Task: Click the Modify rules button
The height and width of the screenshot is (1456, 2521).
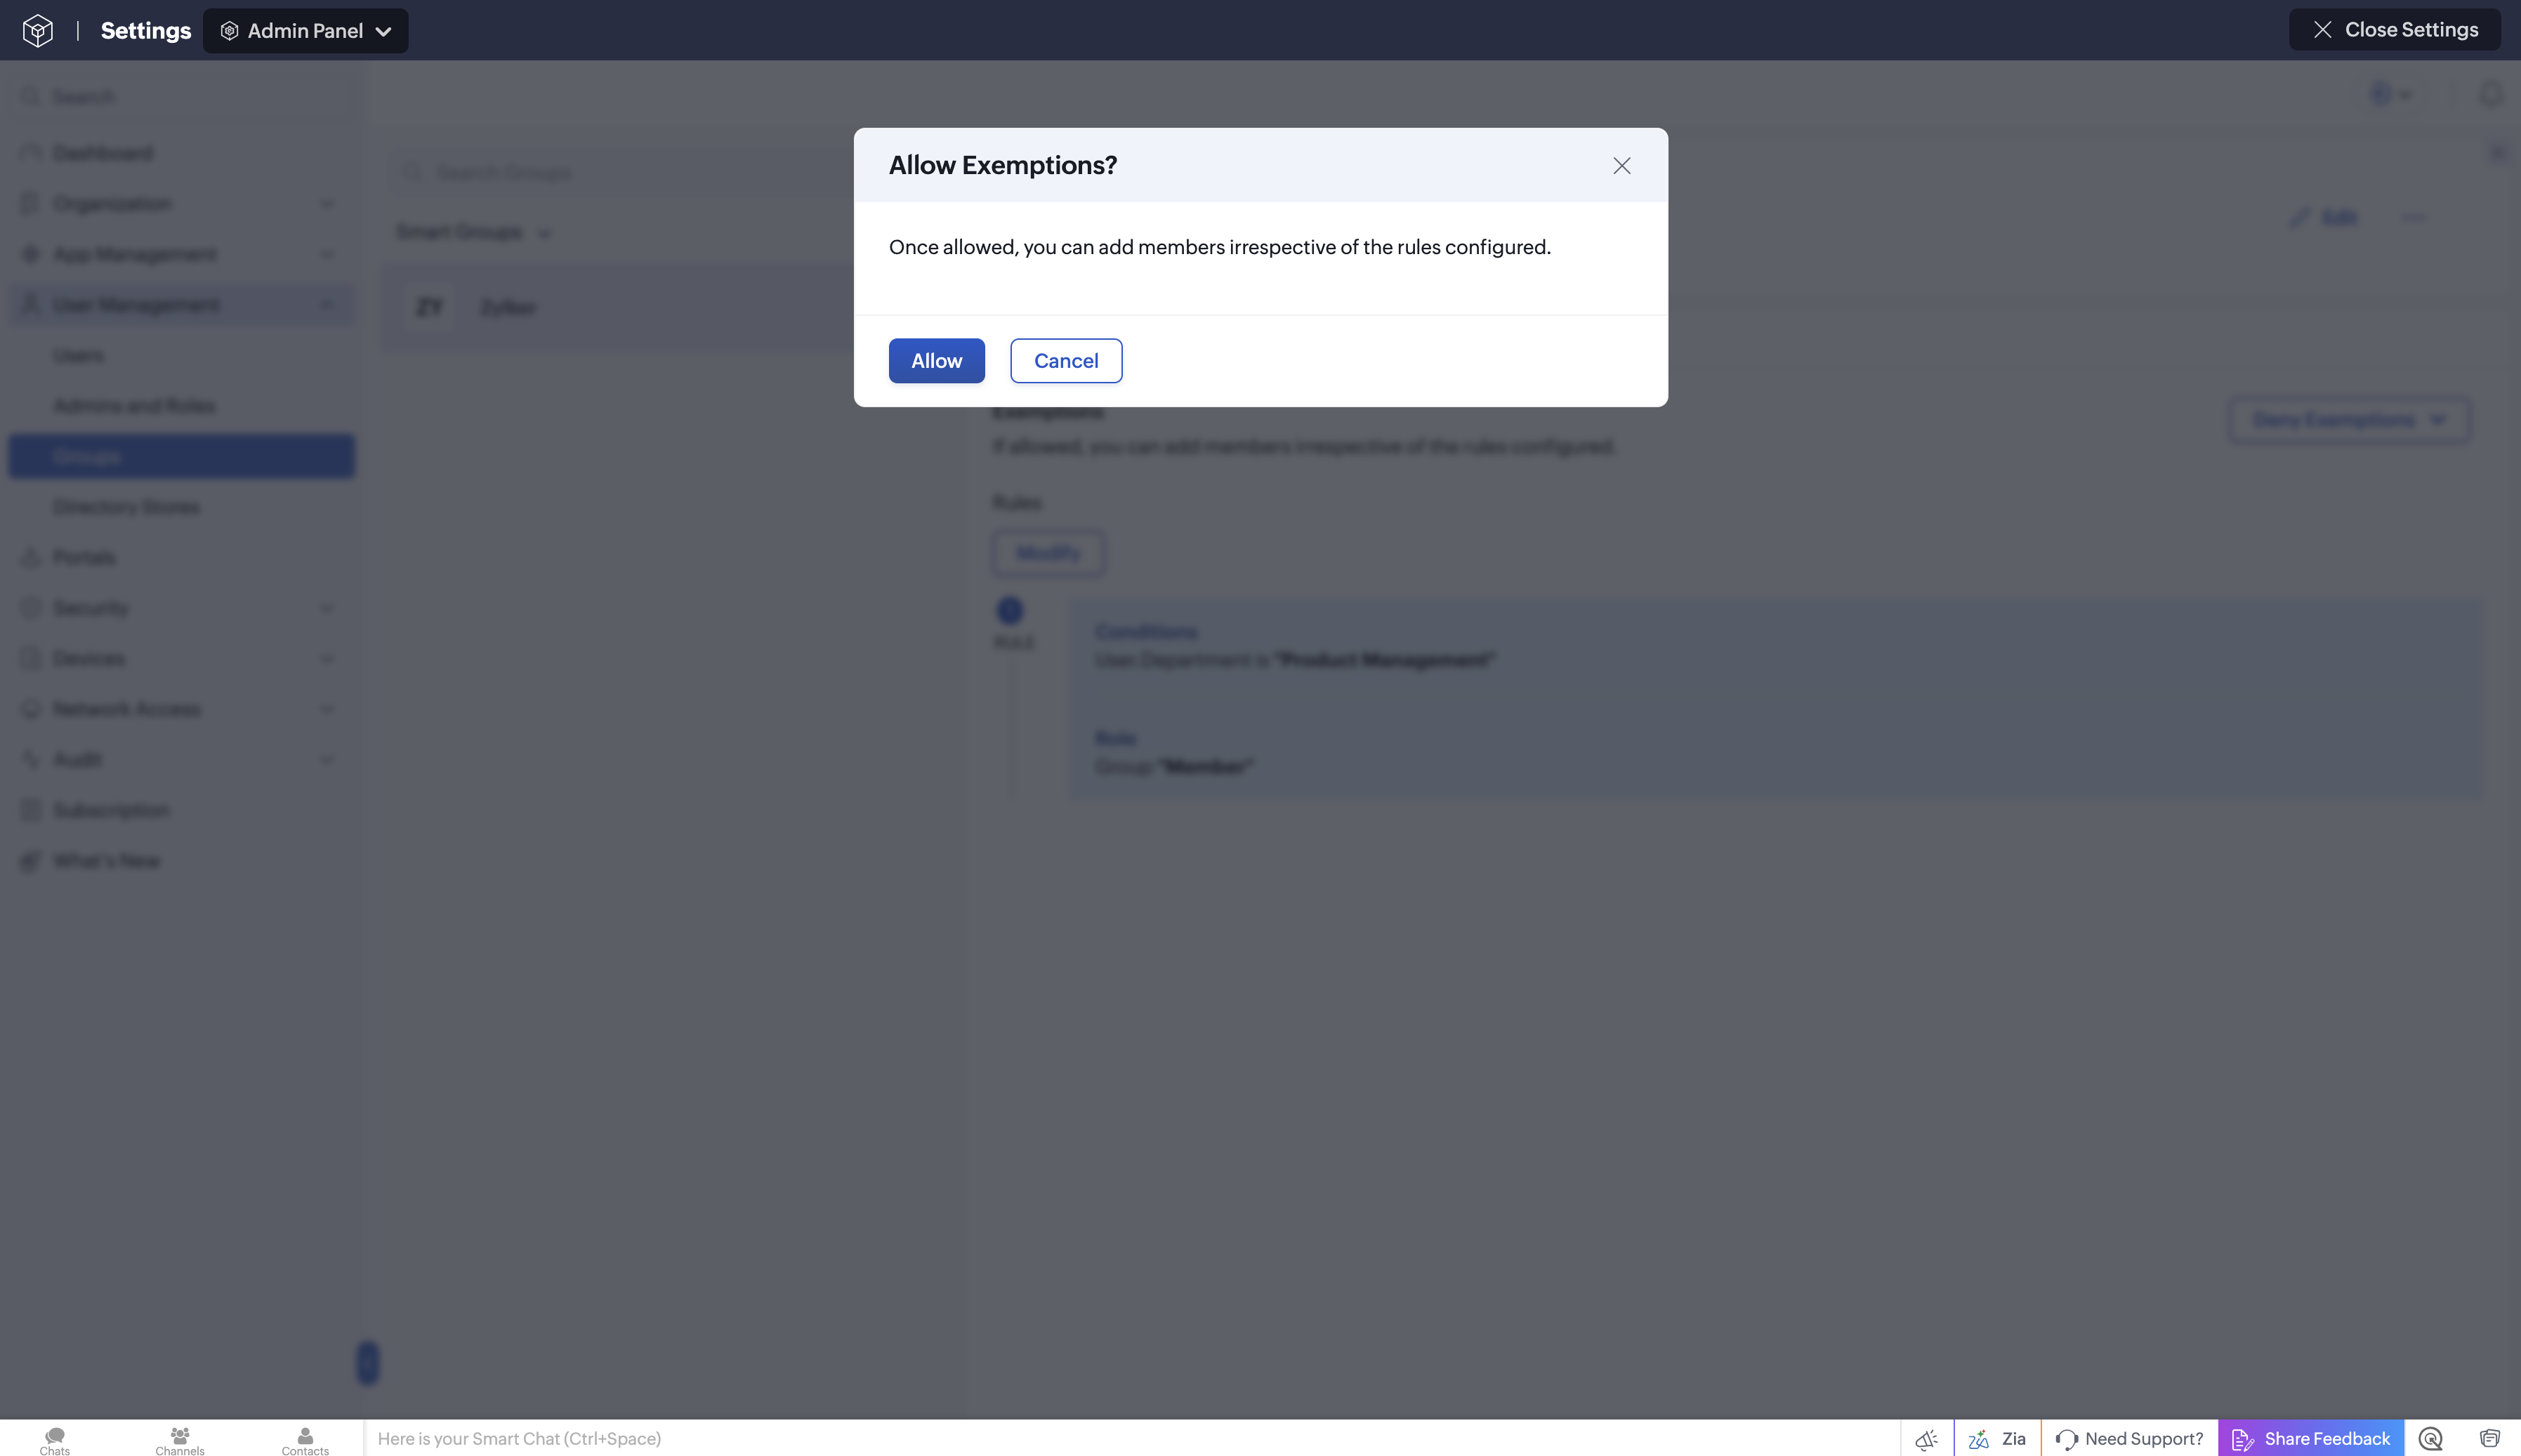Action: [x=1048, y=553]
